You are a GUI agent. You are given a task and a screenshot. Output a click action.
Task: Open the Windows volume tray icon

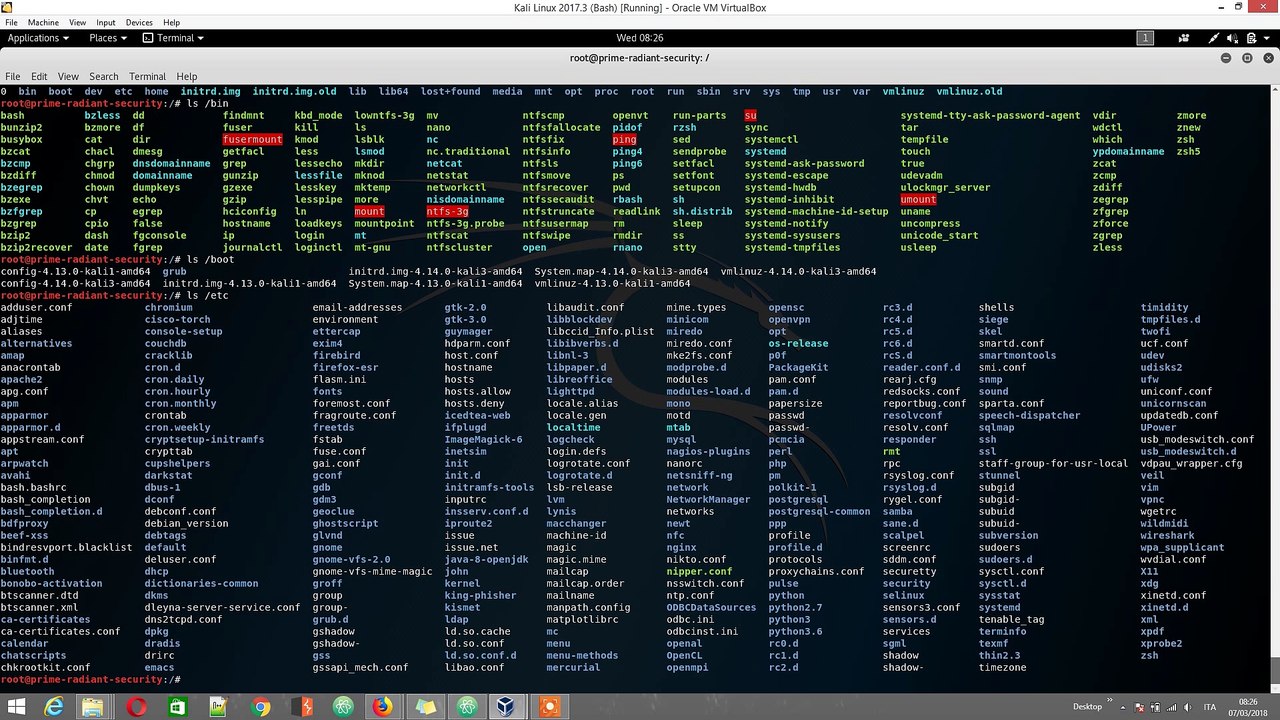point(1189,707)
